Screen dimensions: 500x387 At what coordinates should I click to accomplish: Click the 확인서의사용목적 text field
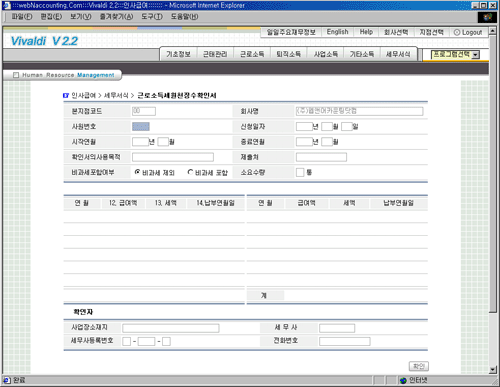click(x=173, y=157)
